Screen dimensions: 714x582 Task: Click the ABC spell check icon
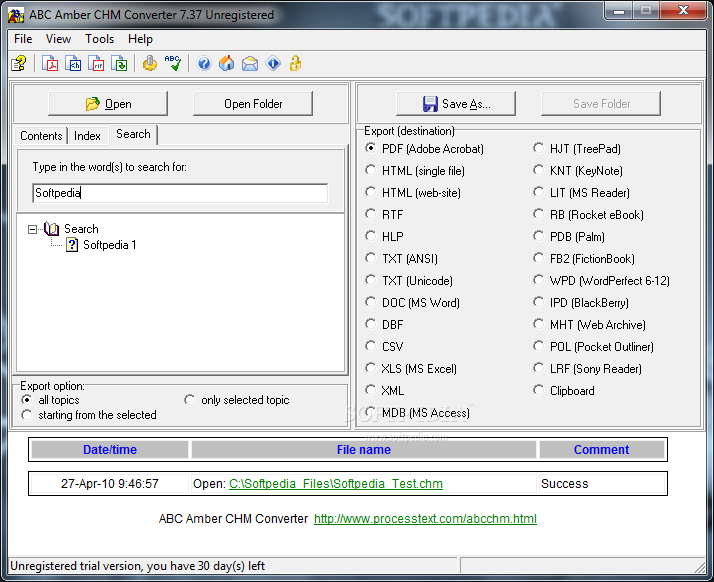(173, 63)
